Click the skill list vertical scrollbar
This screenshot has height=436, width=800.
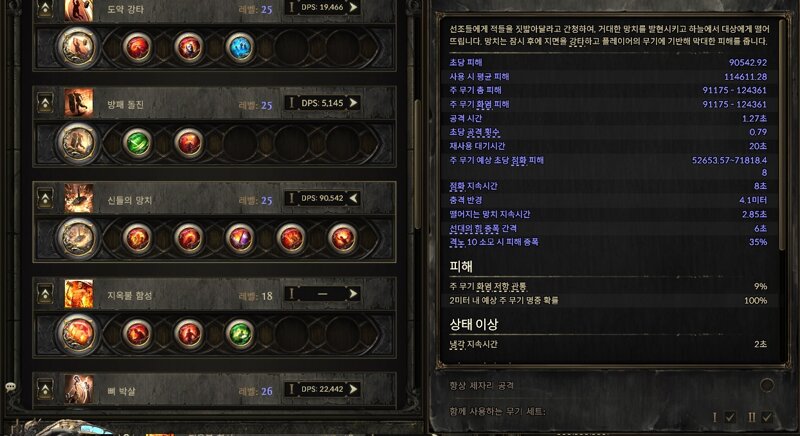pyautogui.click(x=417, y=163)
